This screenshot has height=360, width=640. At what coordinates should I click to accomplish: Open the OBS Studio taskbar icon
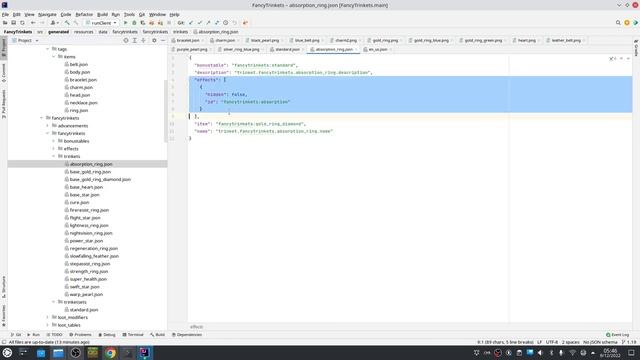coord(76,353)
